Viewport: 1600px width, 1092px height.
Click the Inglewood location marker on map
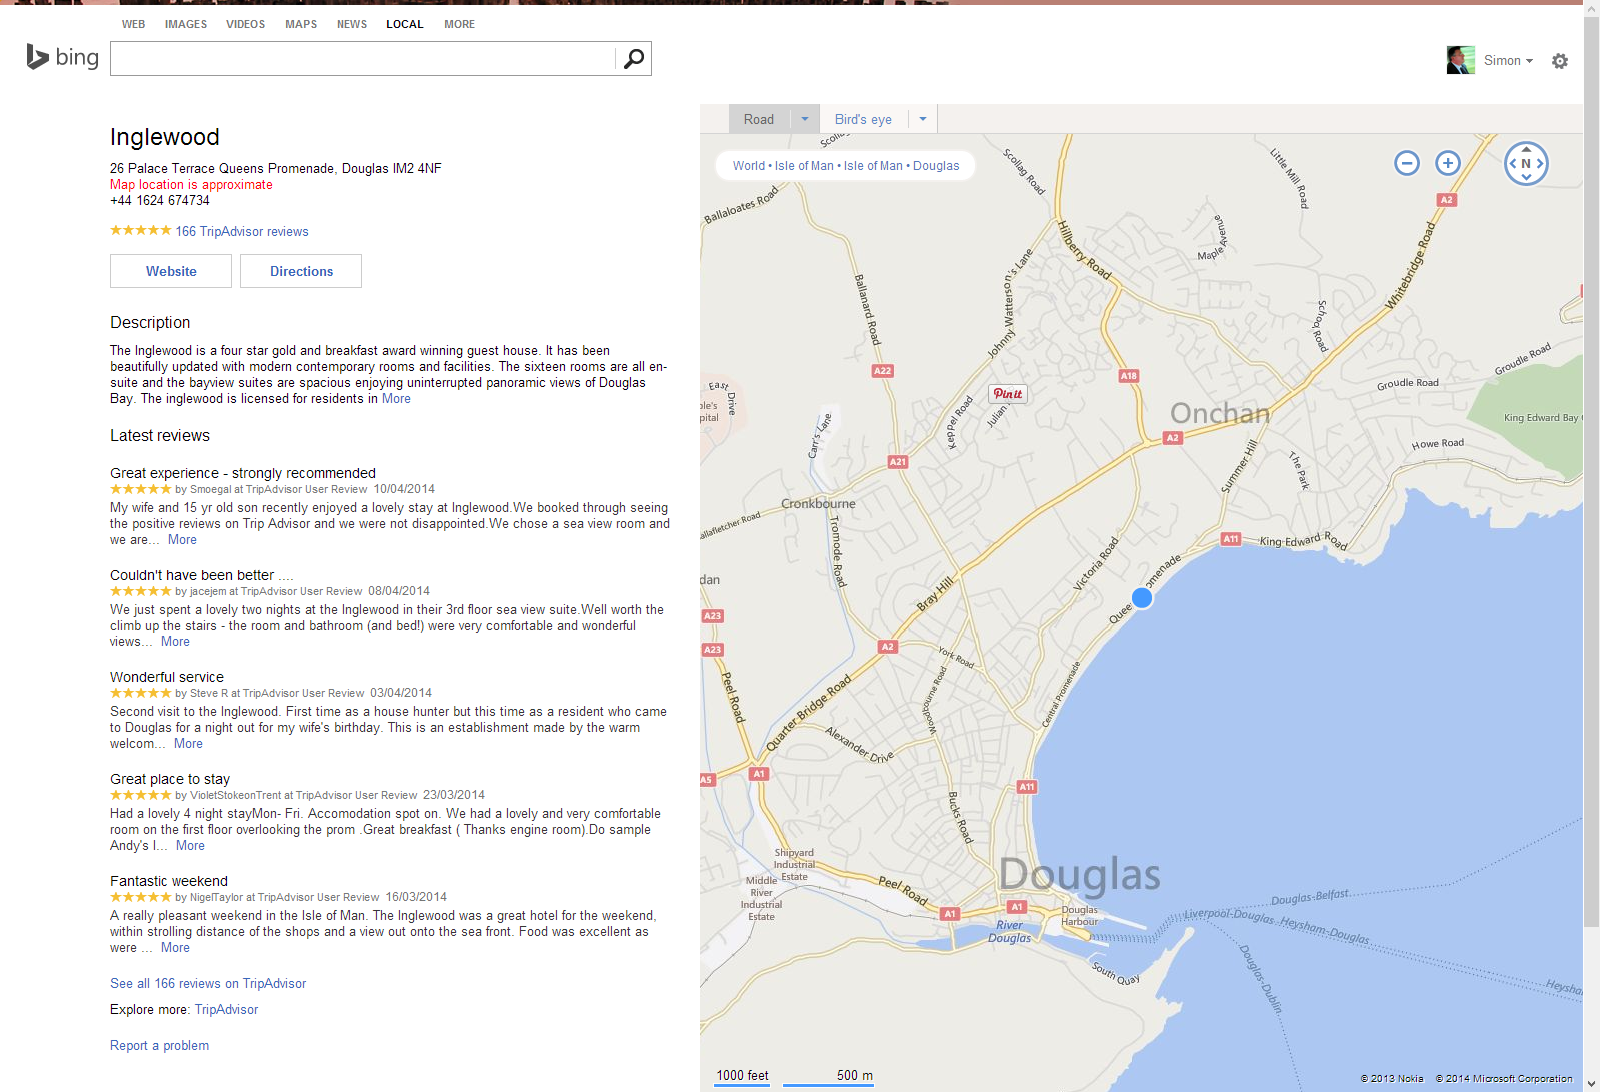(1141, 597)
